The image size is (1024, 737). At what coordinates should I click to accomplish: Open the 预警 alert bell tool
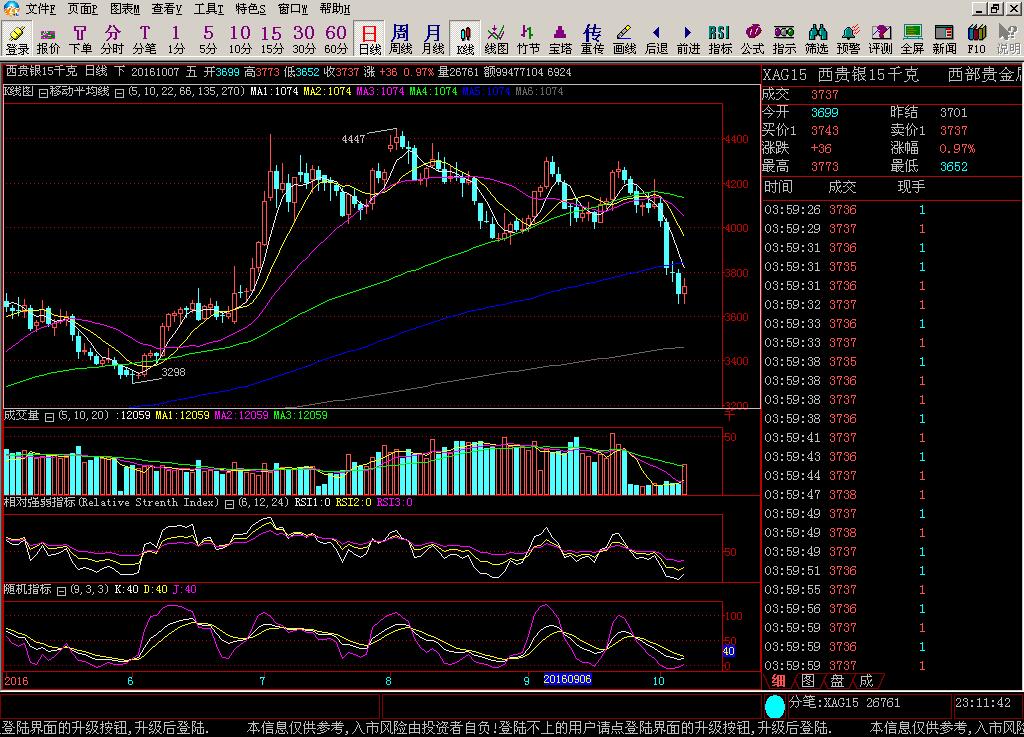(x=848, y=39)
